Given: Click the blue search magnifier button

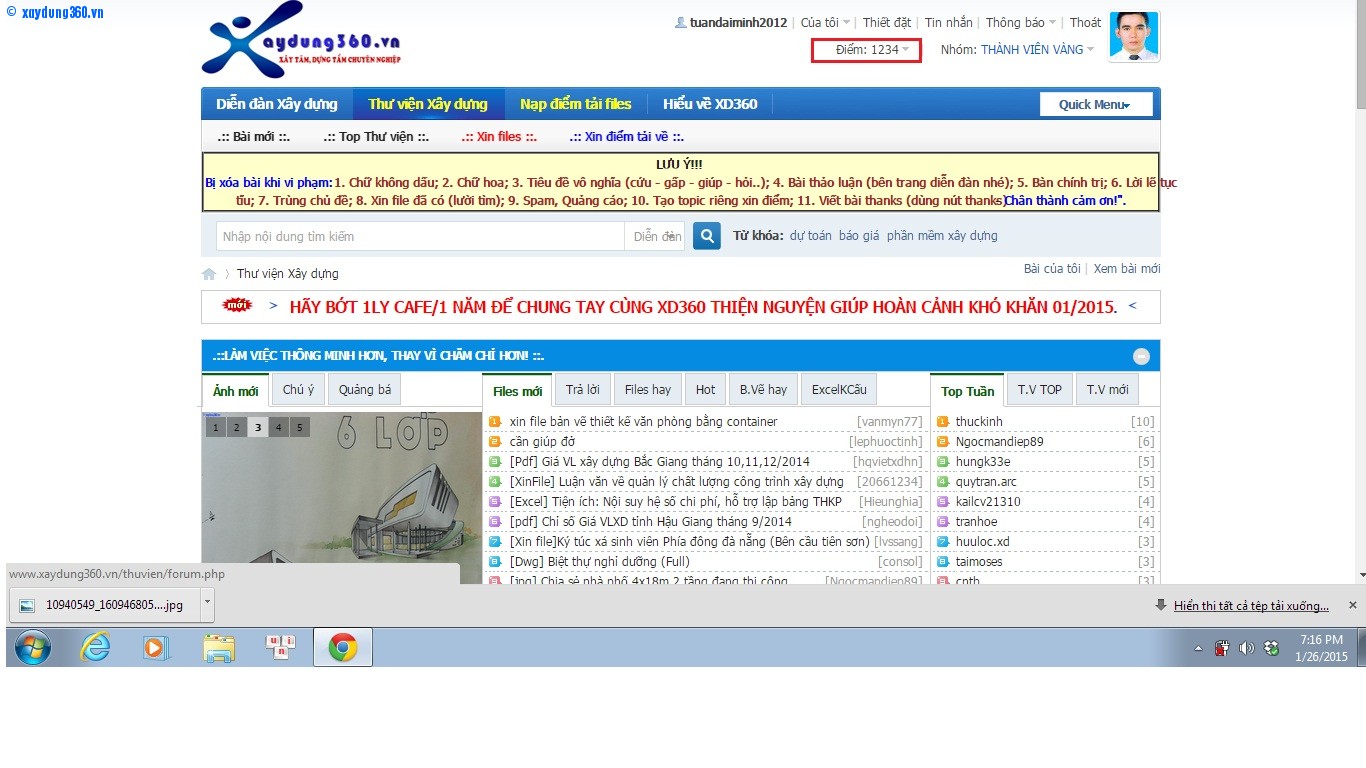Looking at the screenshot, I should coord(707,236).
